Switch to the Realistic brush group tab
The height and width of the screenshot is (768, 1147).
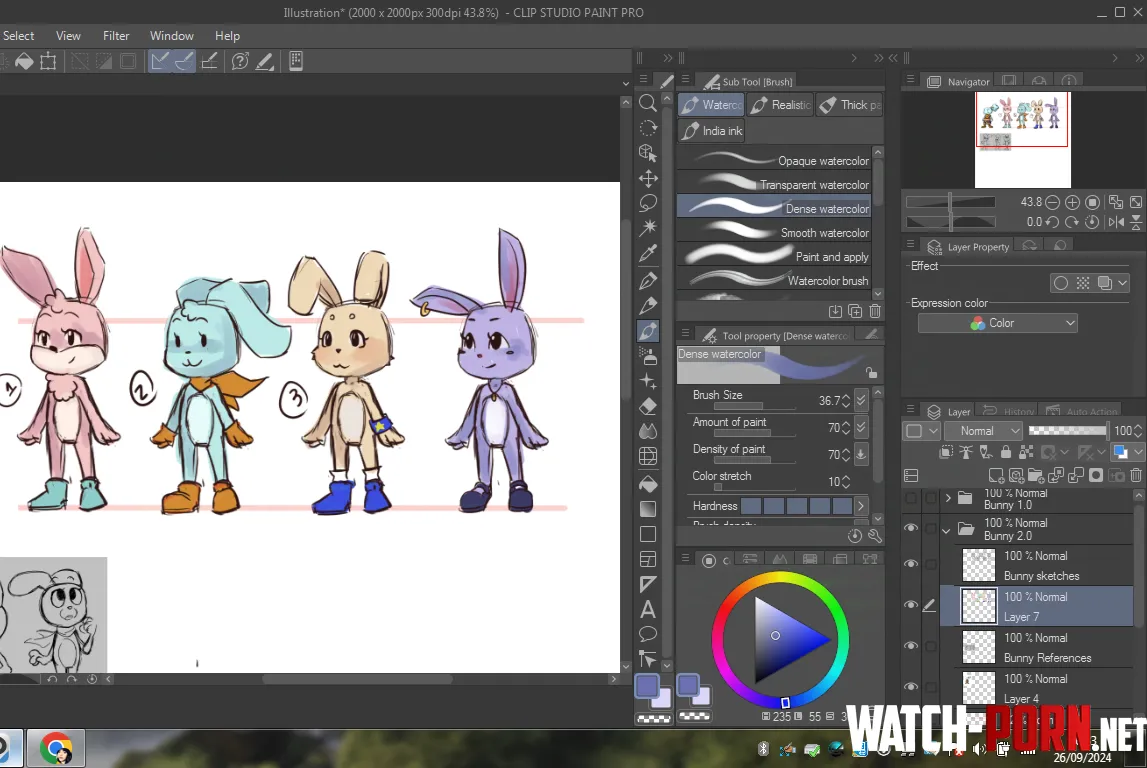click(x=781, y=105)
